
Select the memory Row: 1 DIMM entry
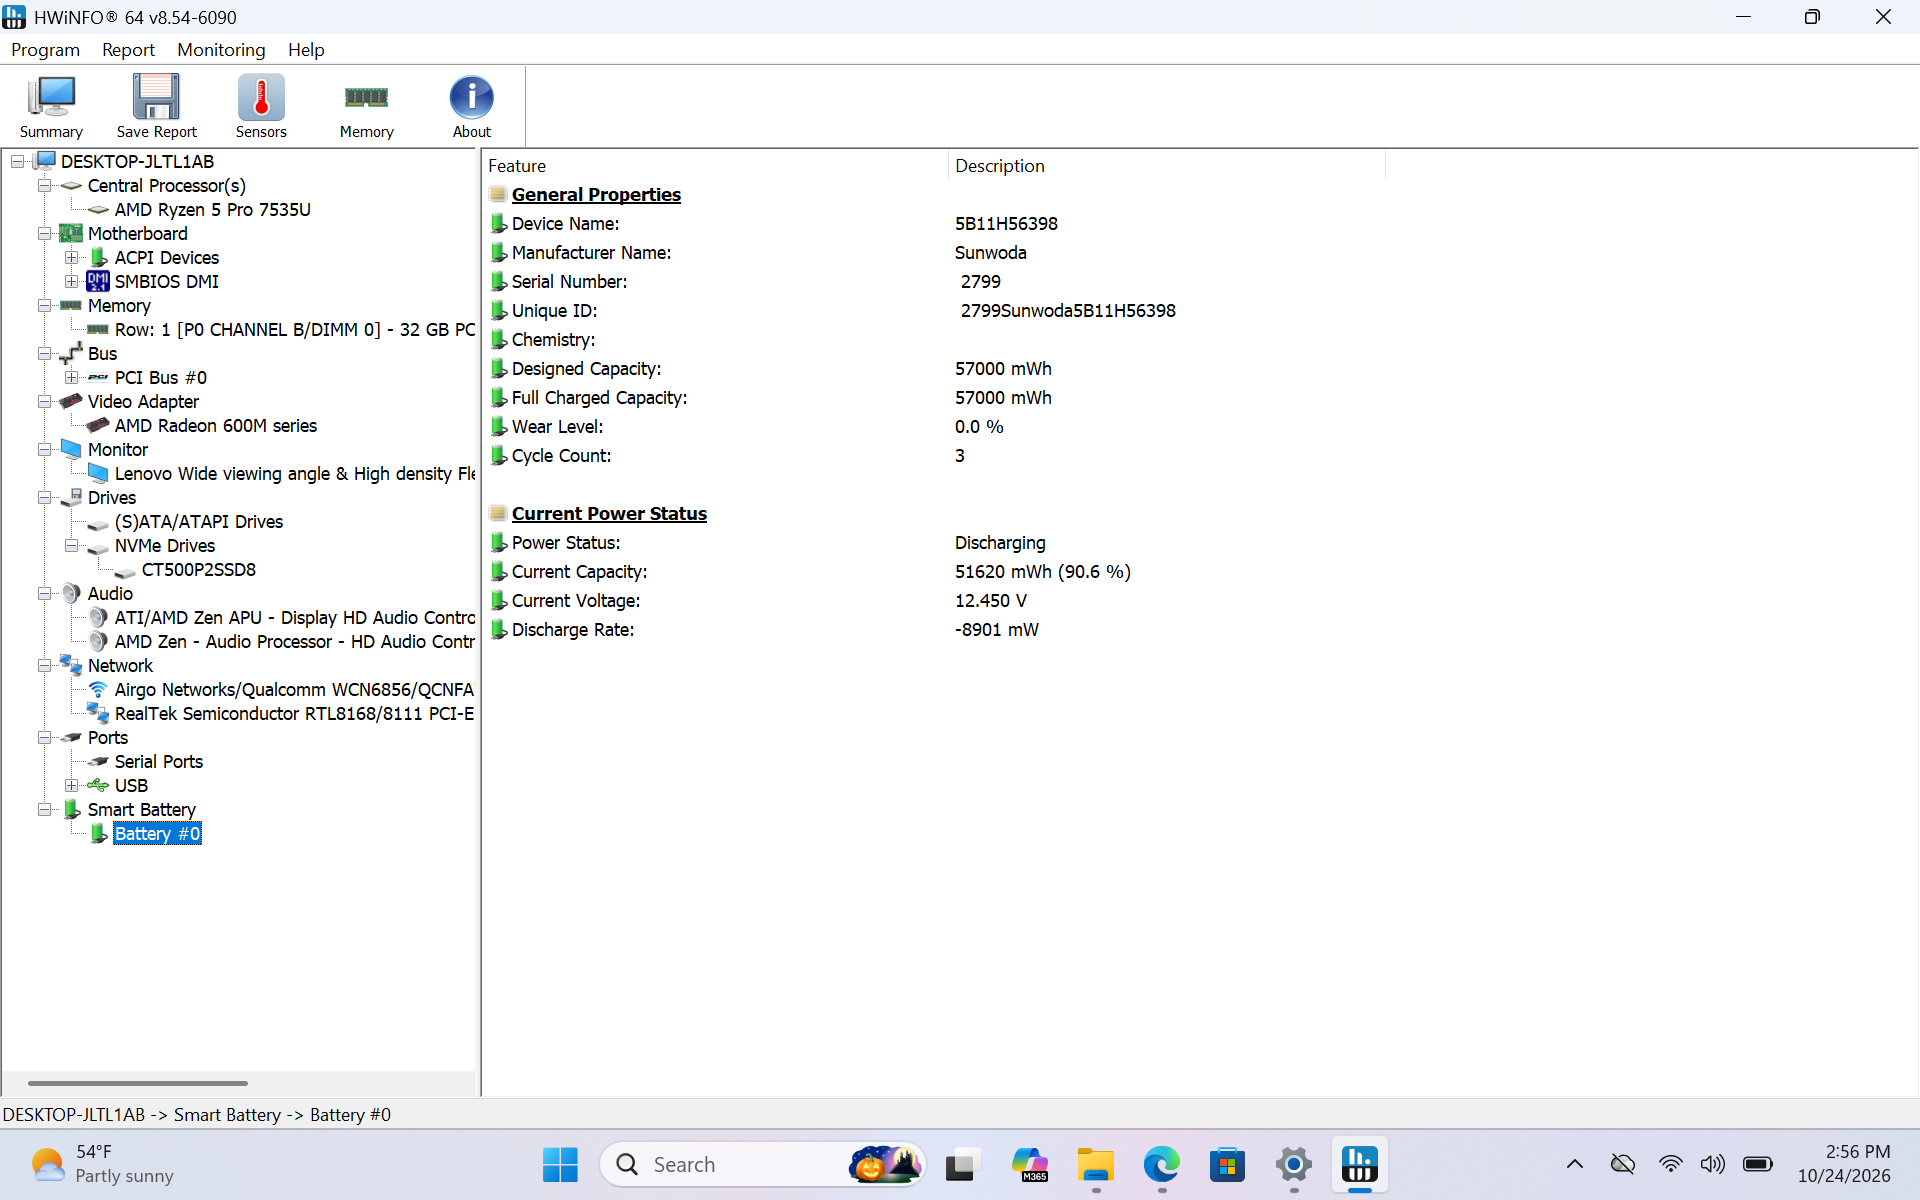point(294,329)
